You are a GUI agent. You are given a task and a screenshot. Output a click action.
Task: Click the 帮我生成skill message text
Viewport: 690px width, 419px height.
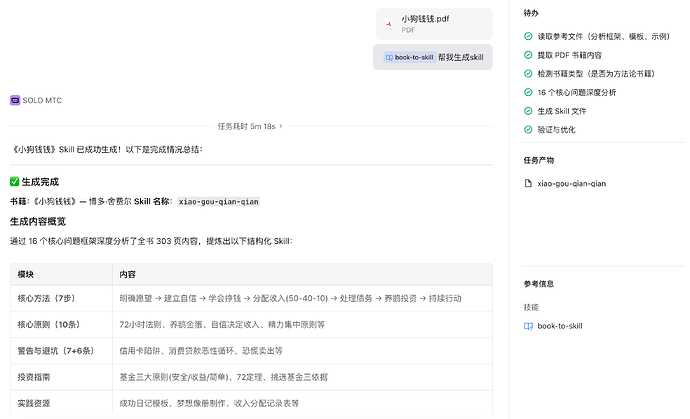click(461, 57)
